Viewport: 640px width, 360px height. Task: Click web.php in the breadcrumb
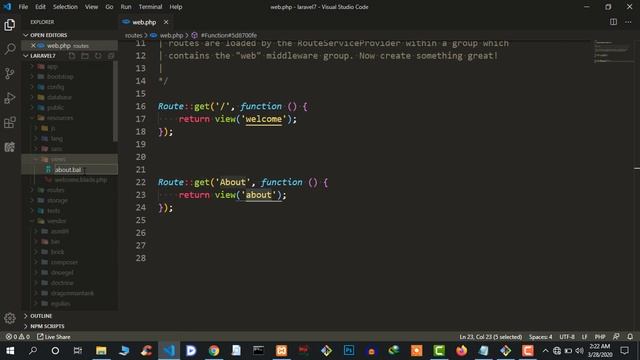pyautogui.click(x=171, y=36)
